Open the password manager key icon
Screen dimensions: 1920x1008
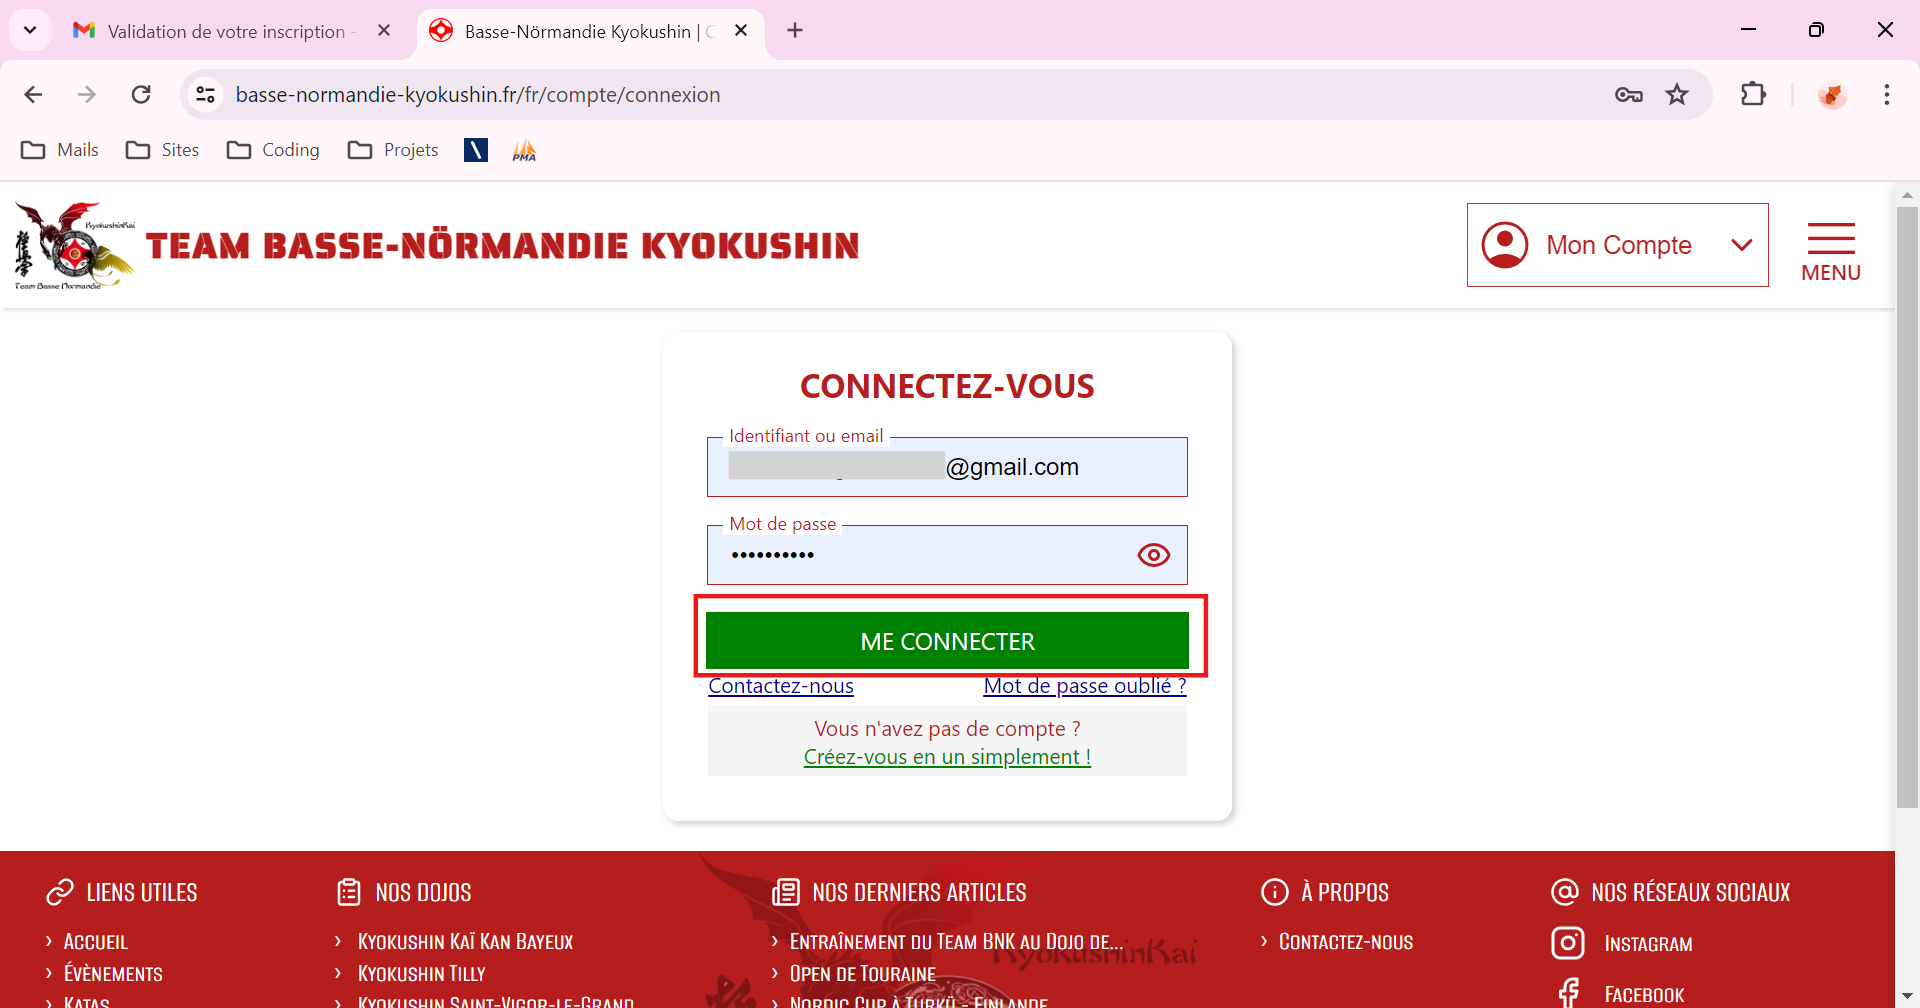click(x=1628, y=95)
